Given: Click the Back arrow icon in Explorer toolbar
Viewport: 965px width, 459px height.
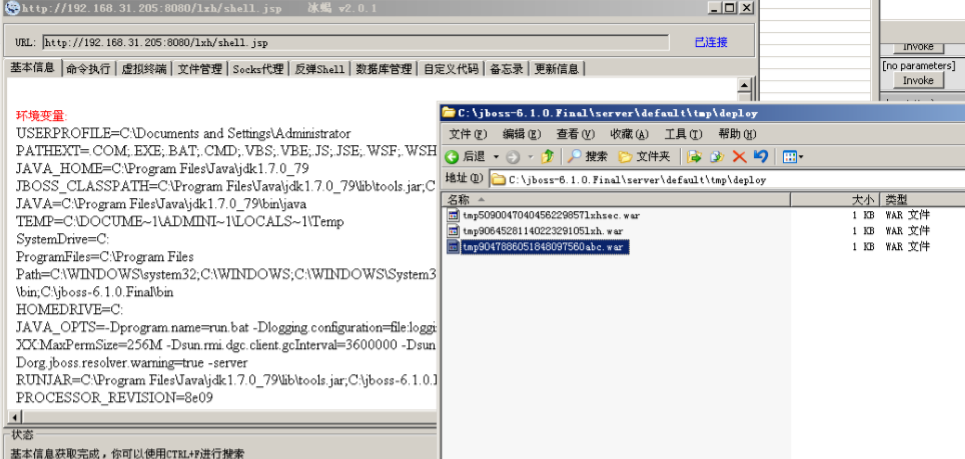Looking at the screenshot, I should [452, 157].
